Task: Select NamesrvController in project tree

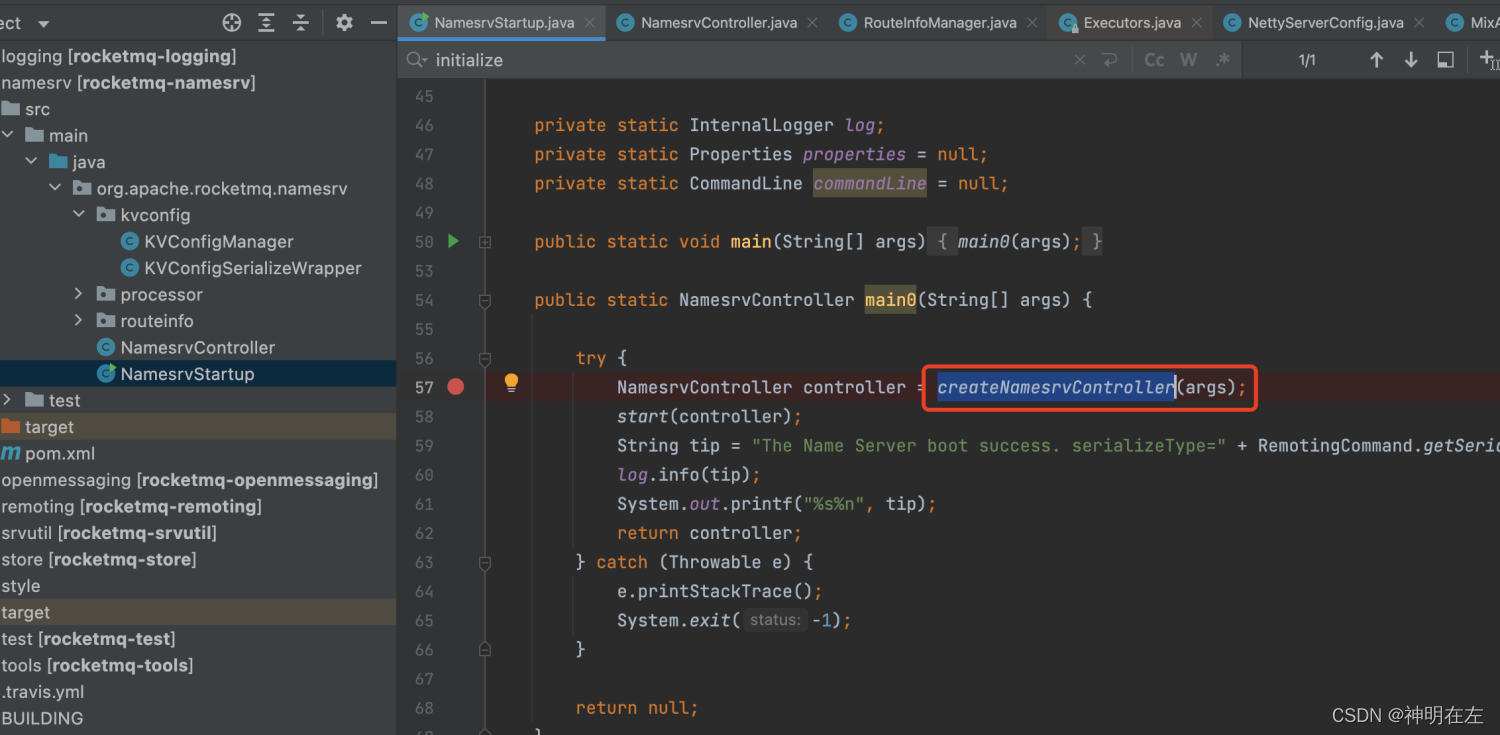Action: click(x=197, y=347)
